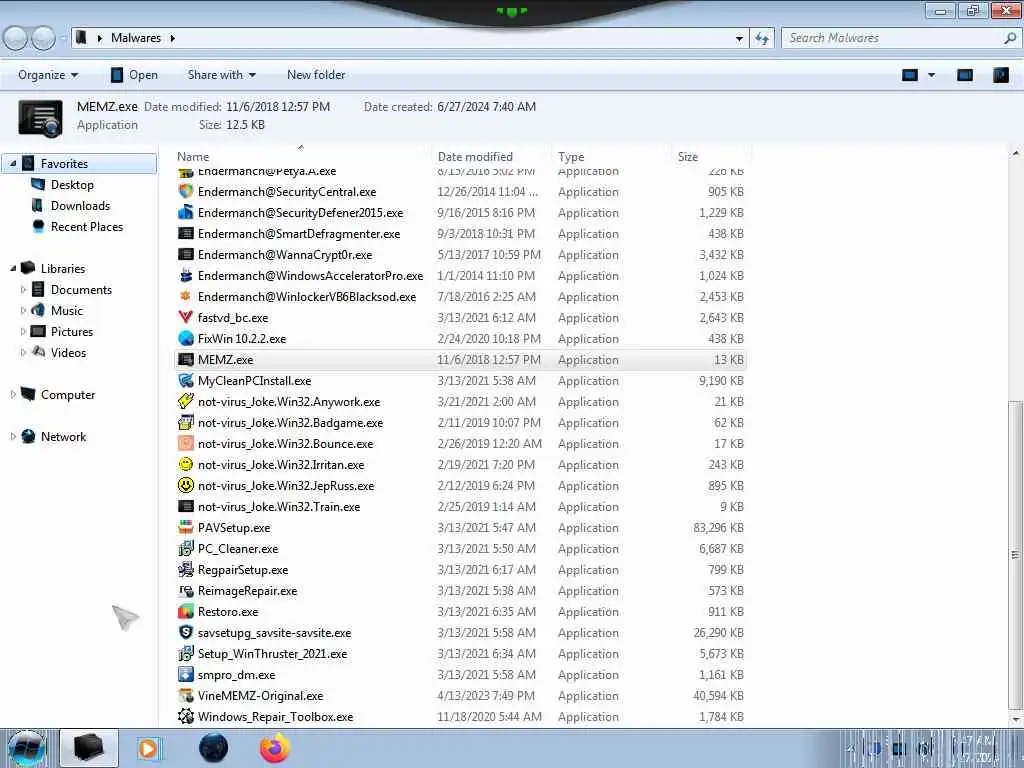Click the Restoro.exe icon

(185, 611)
